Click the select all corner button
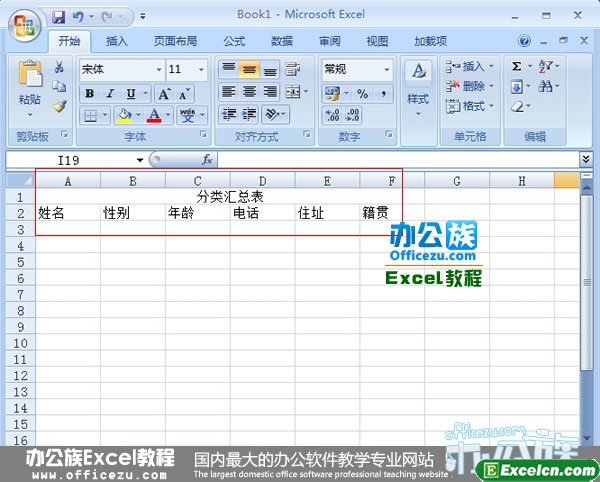Screen dimensions: 600x482 20,181
